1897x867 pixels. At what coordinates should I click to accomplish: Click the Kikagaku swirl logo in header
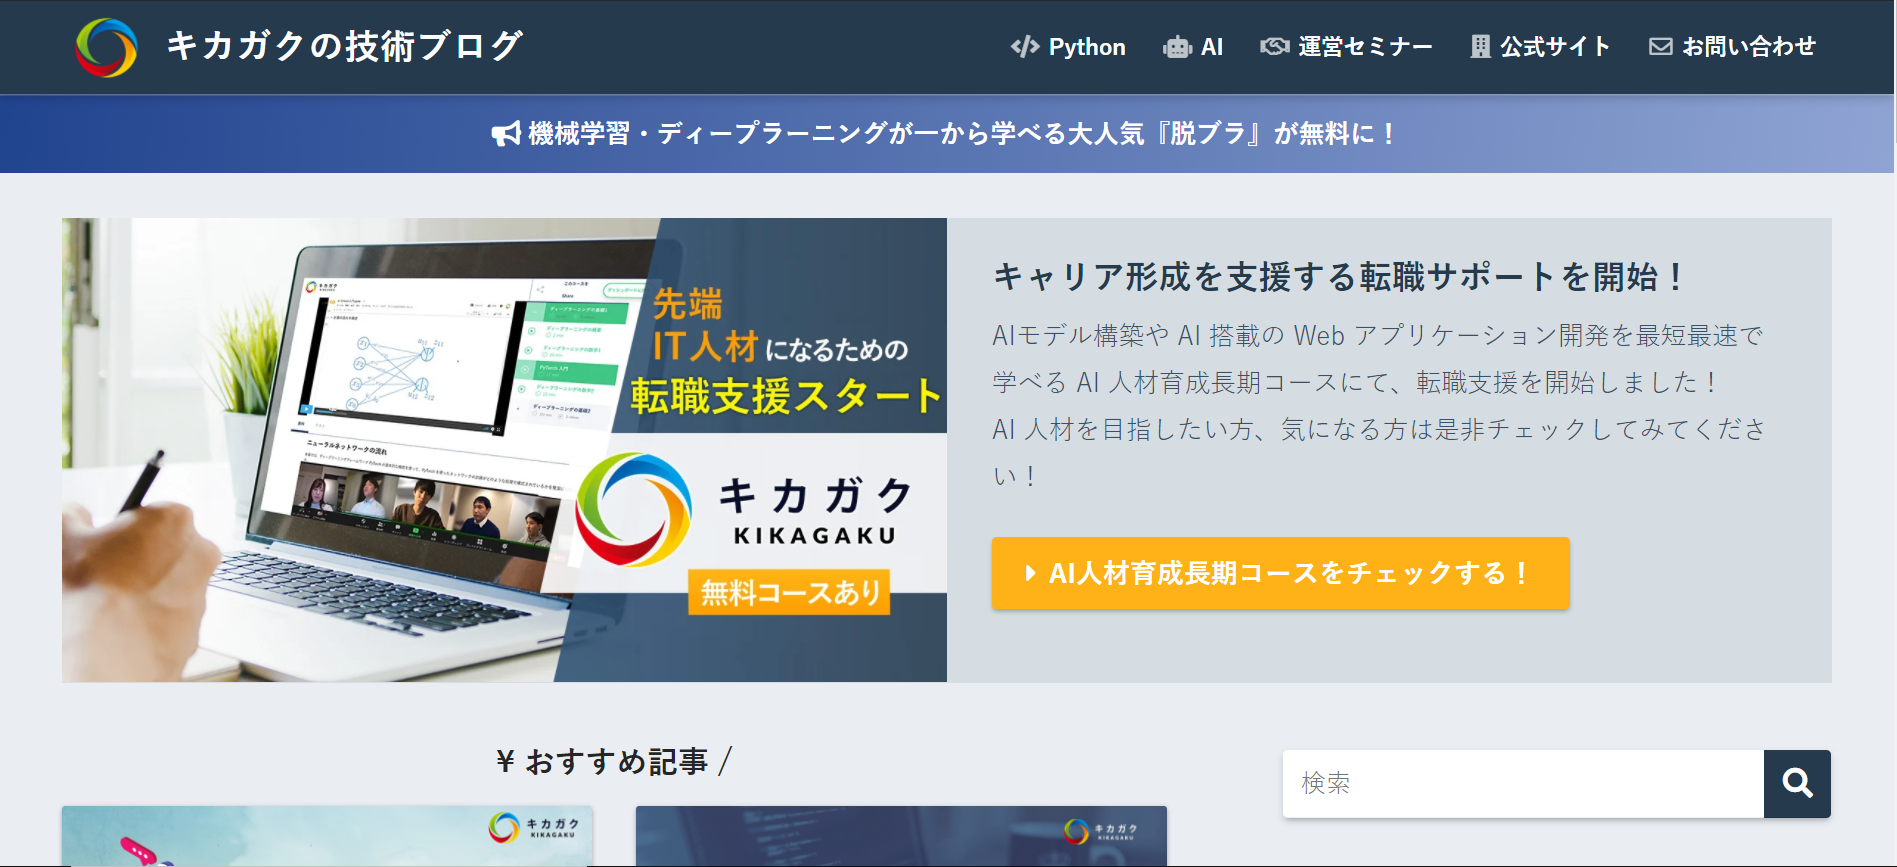[x=106, y=47]
